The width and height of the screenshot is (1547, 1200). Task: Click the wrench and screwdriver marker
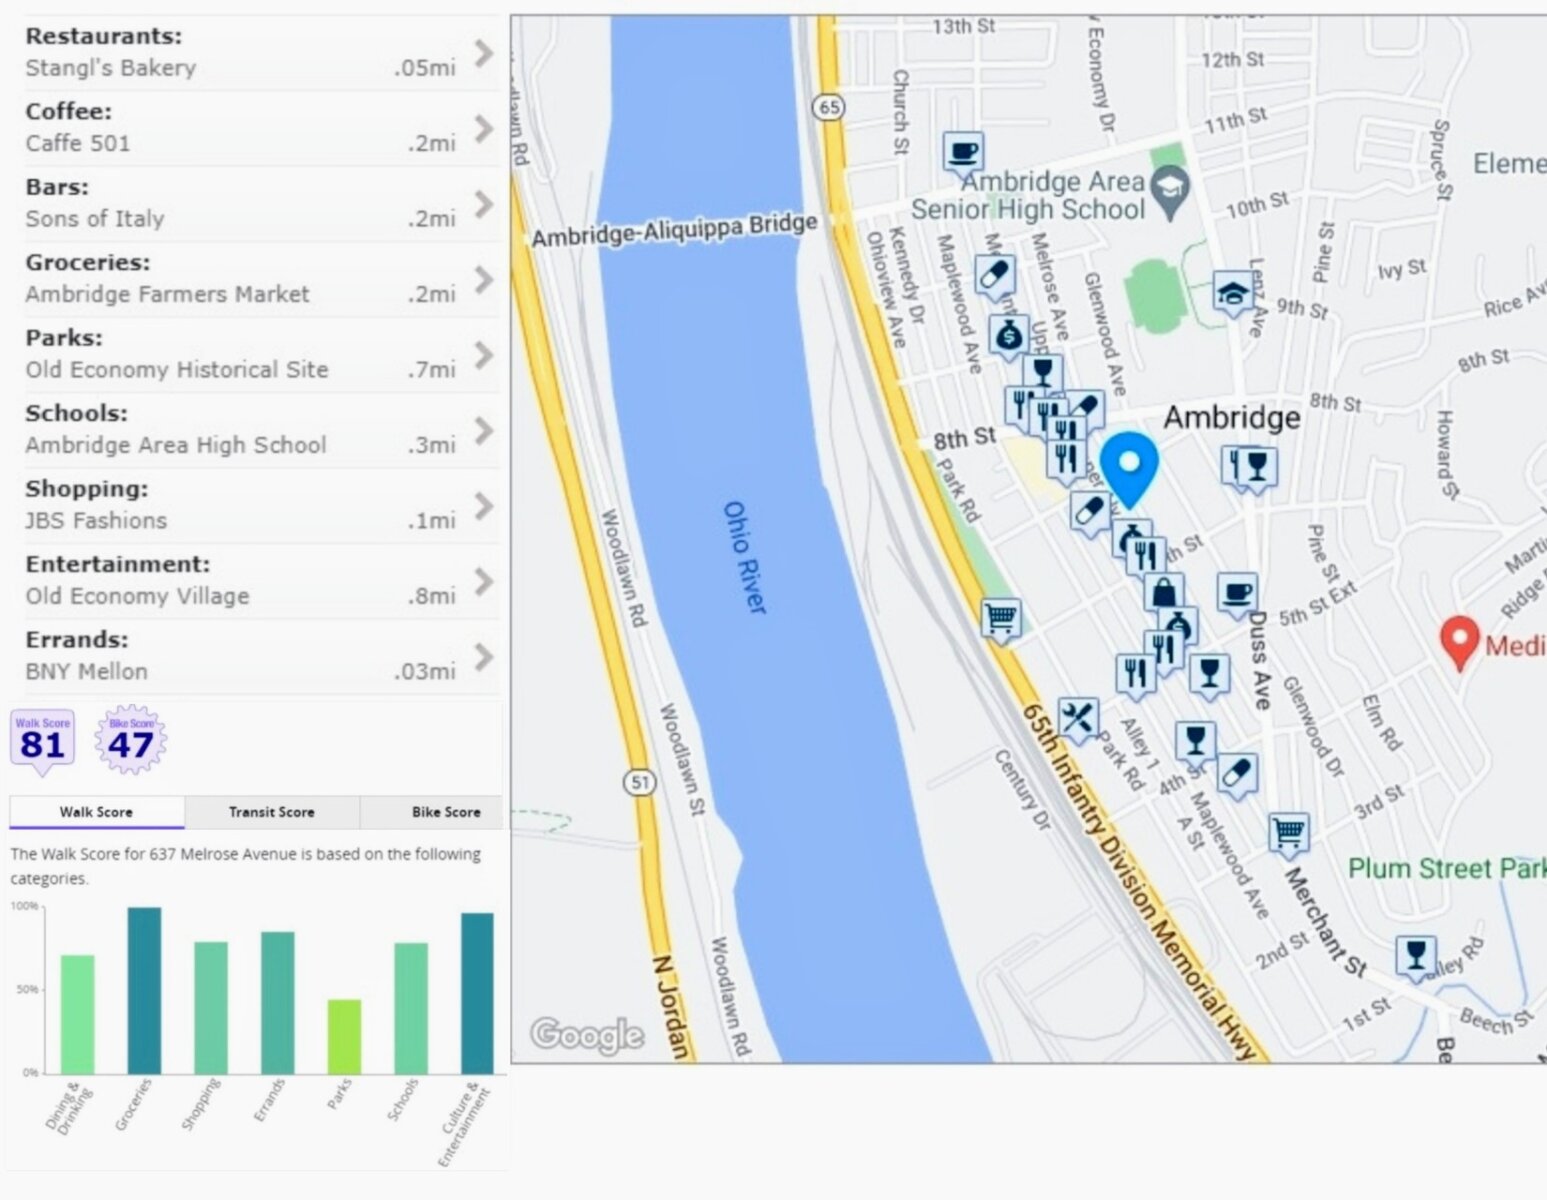[x=1078, y=718]
